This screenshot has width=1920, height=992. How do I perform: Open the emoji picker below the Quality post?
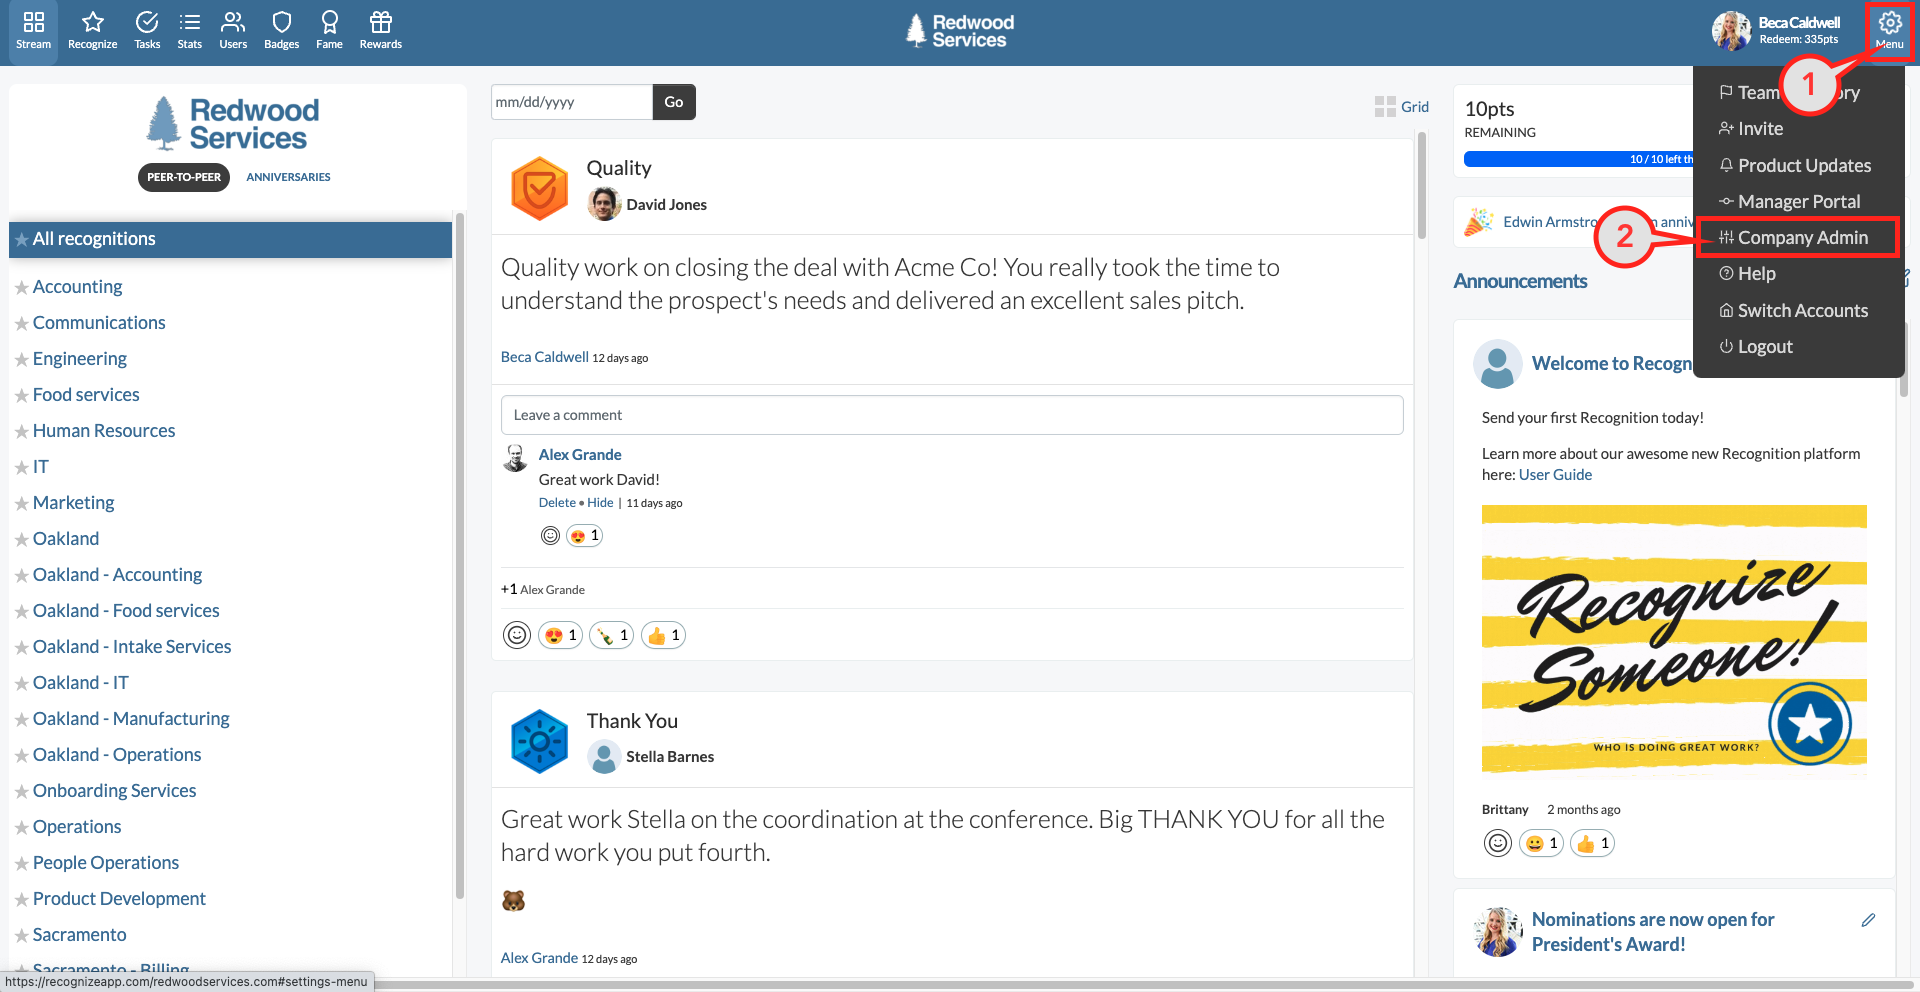(x=516, y=634)
